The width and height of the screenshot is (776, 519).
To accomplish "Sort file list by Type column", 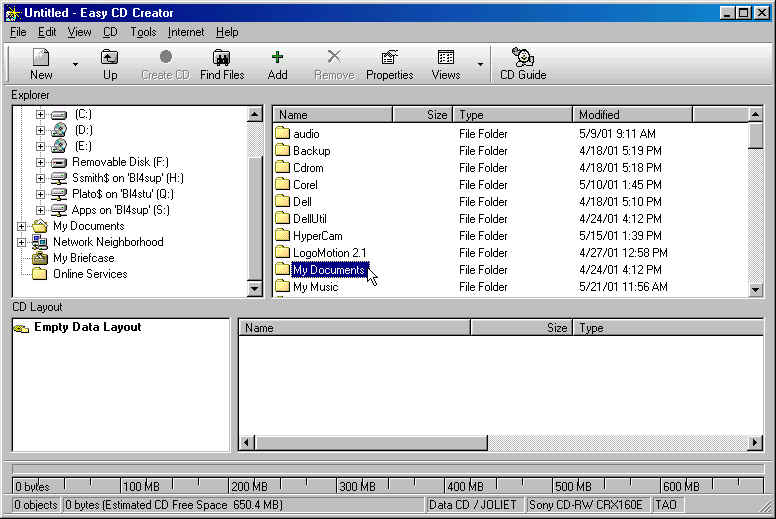I will pyautogui.click(x=513, y=115).
